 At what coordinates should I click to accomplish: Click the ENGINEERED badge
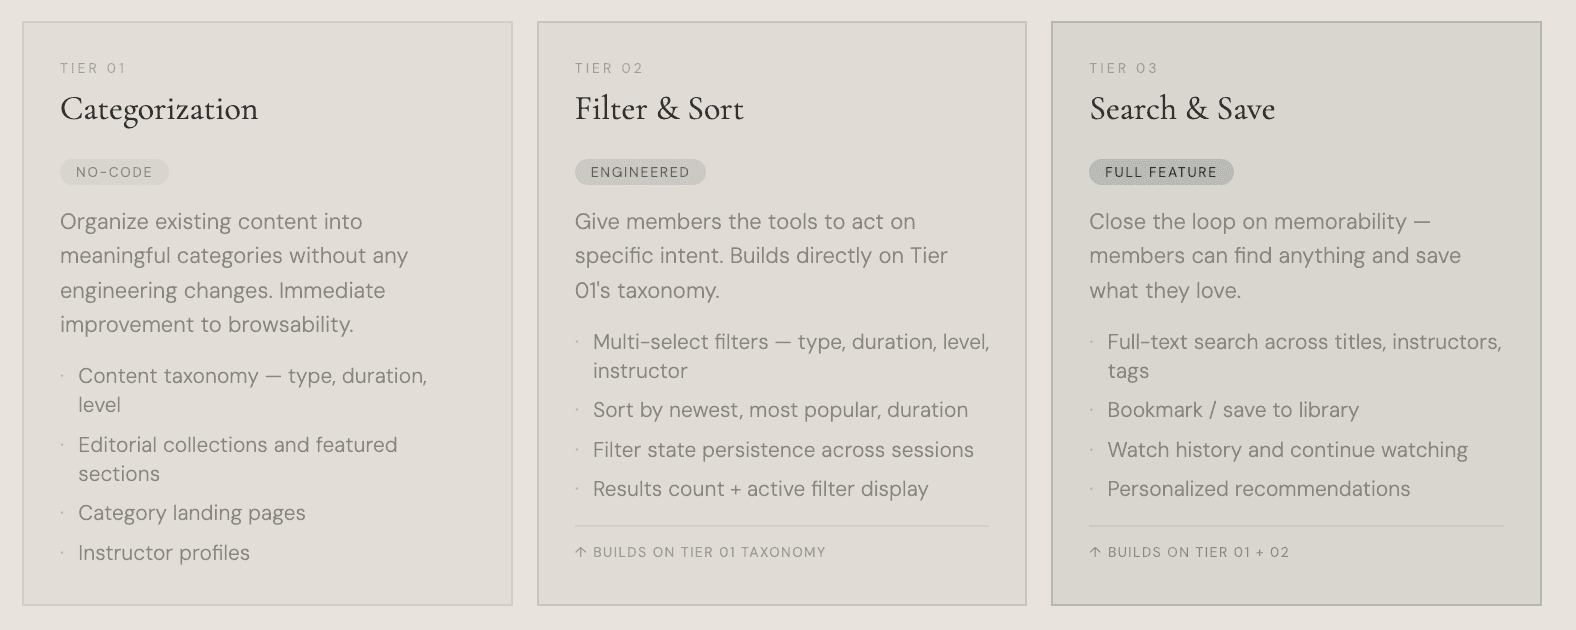pos(640,172)
